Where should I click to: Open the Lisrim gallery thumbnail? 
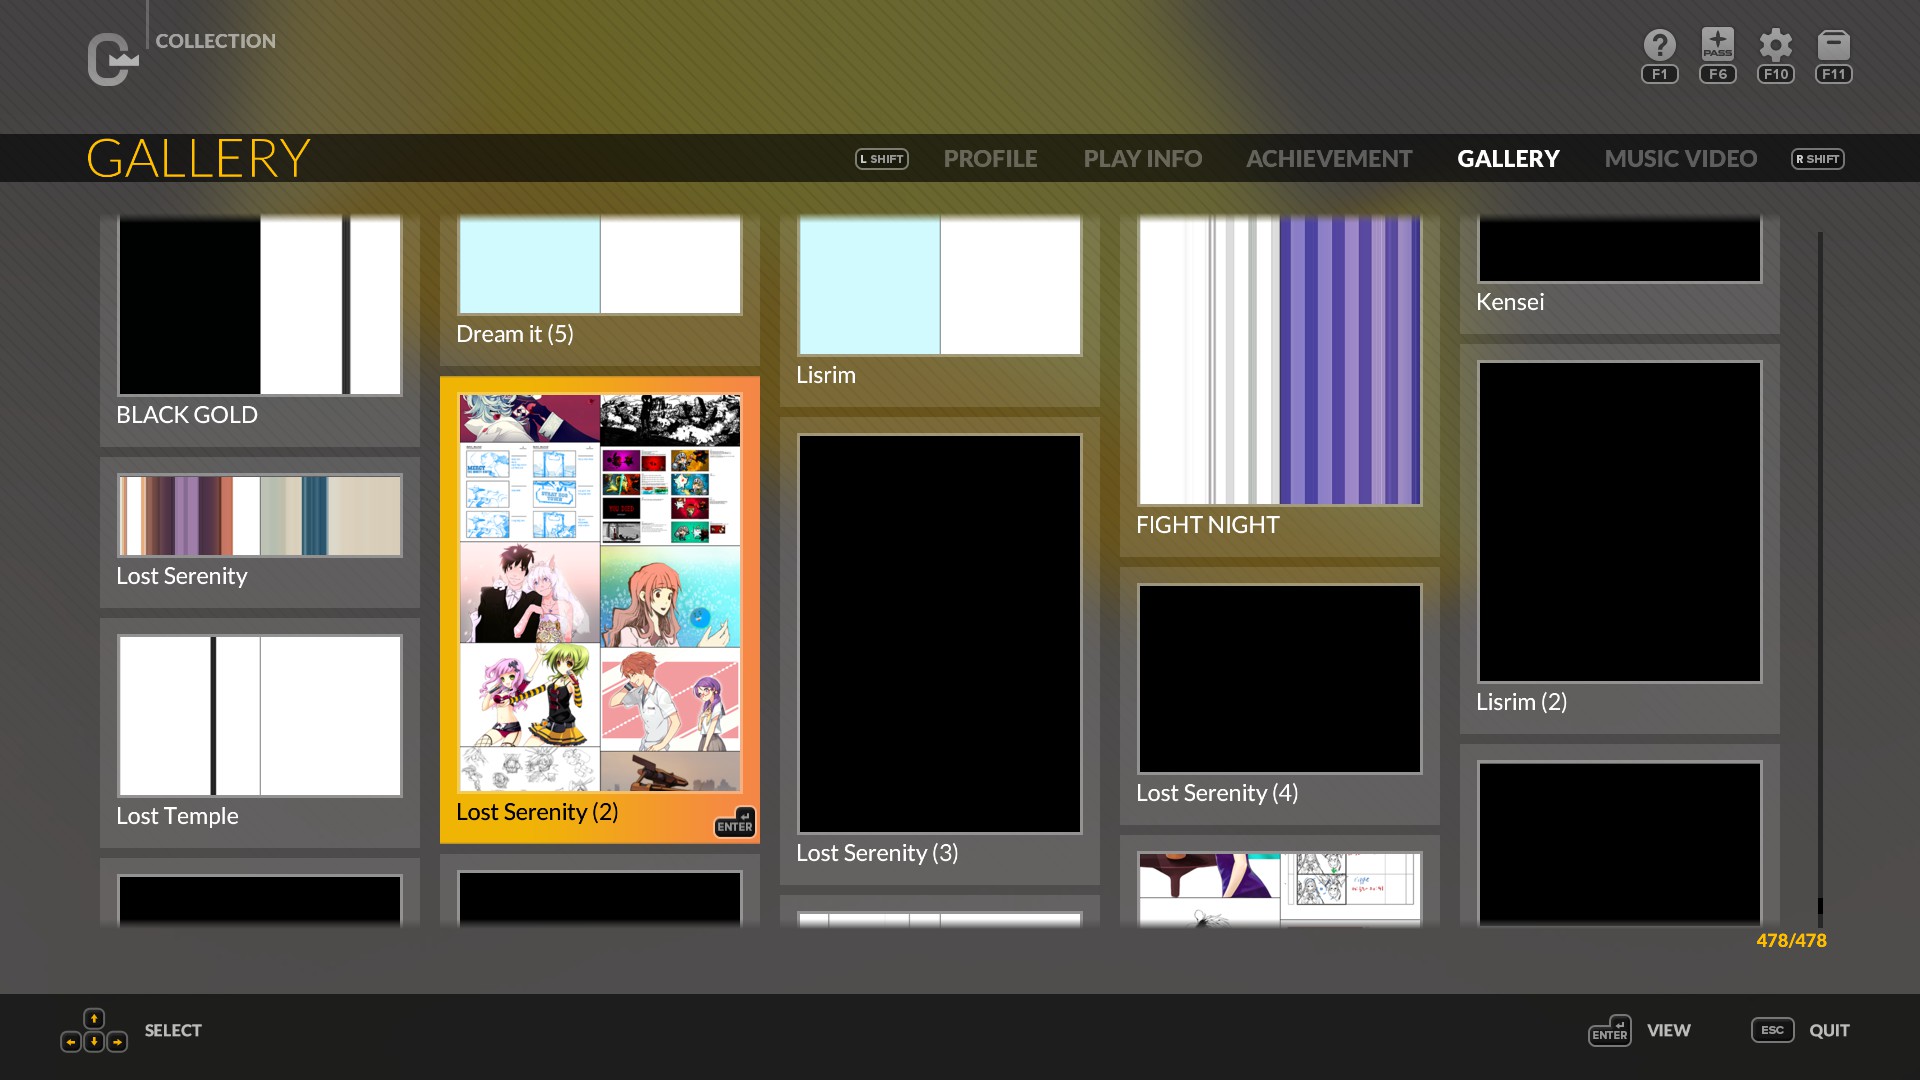[x=940, y=285]
